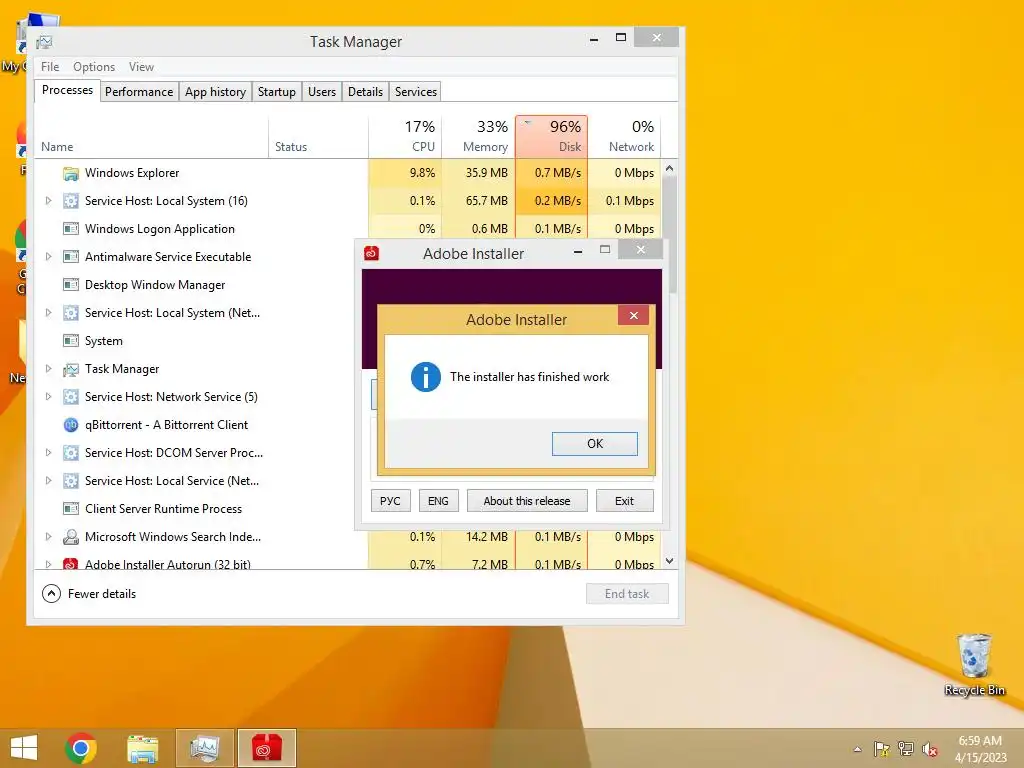Image resolution: width=1024 pixels, height=768 pixels.
Task: Switch to Adobe Installer on the taskbar
Action: [x=266, y=748]
